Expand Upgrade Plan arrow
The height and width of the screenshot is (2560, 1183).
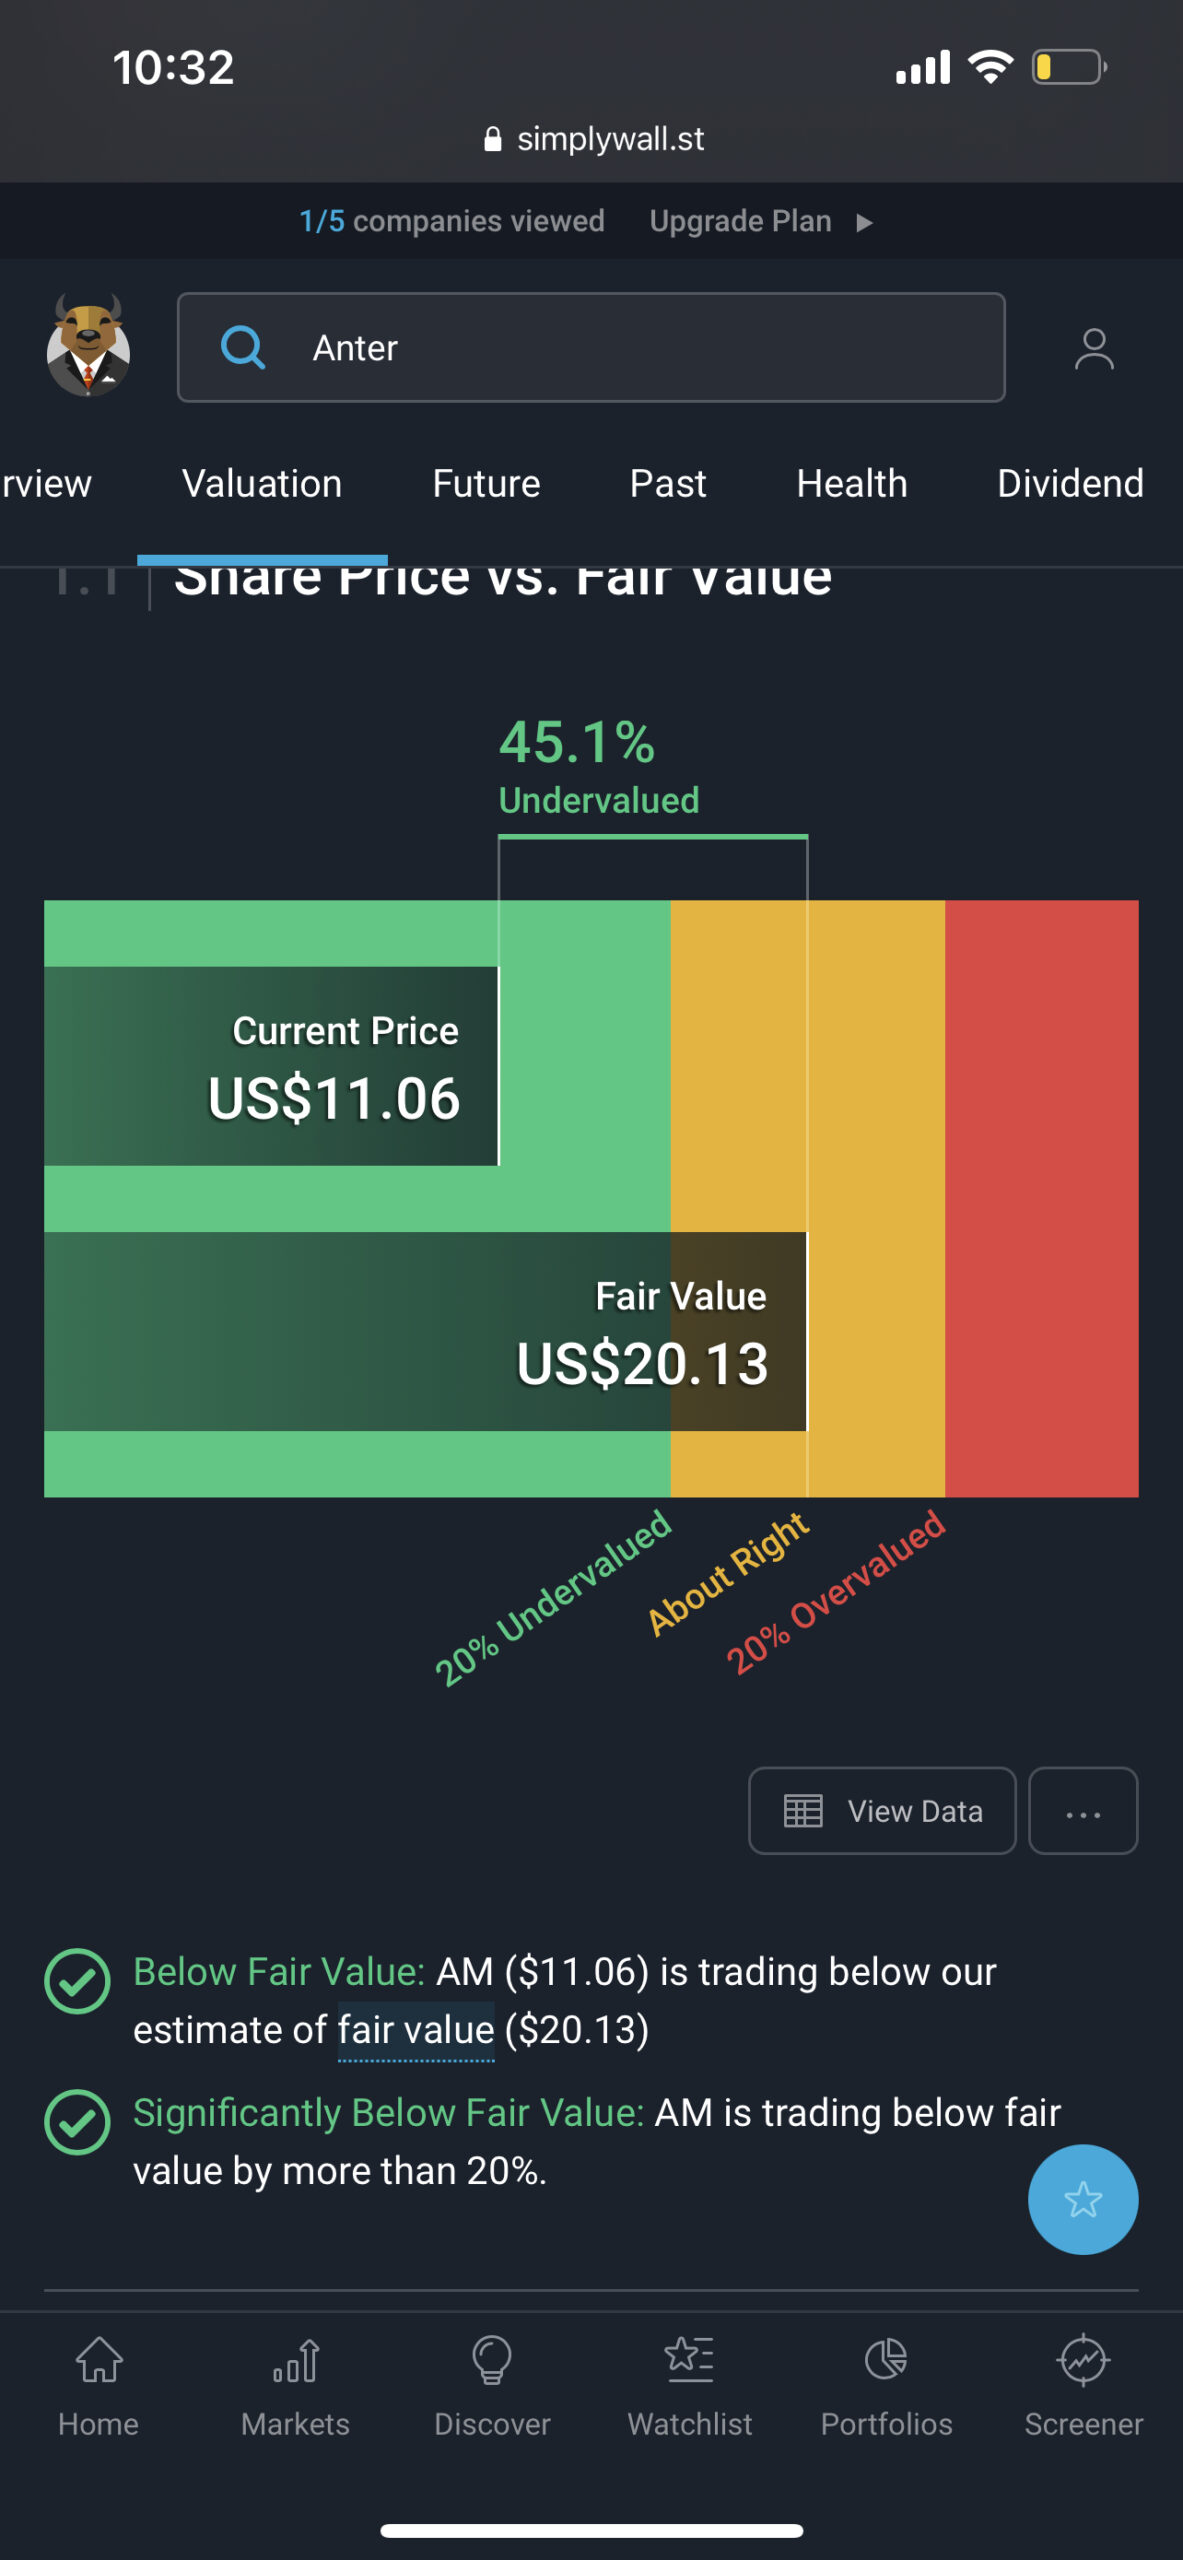(x=864, y=222)
